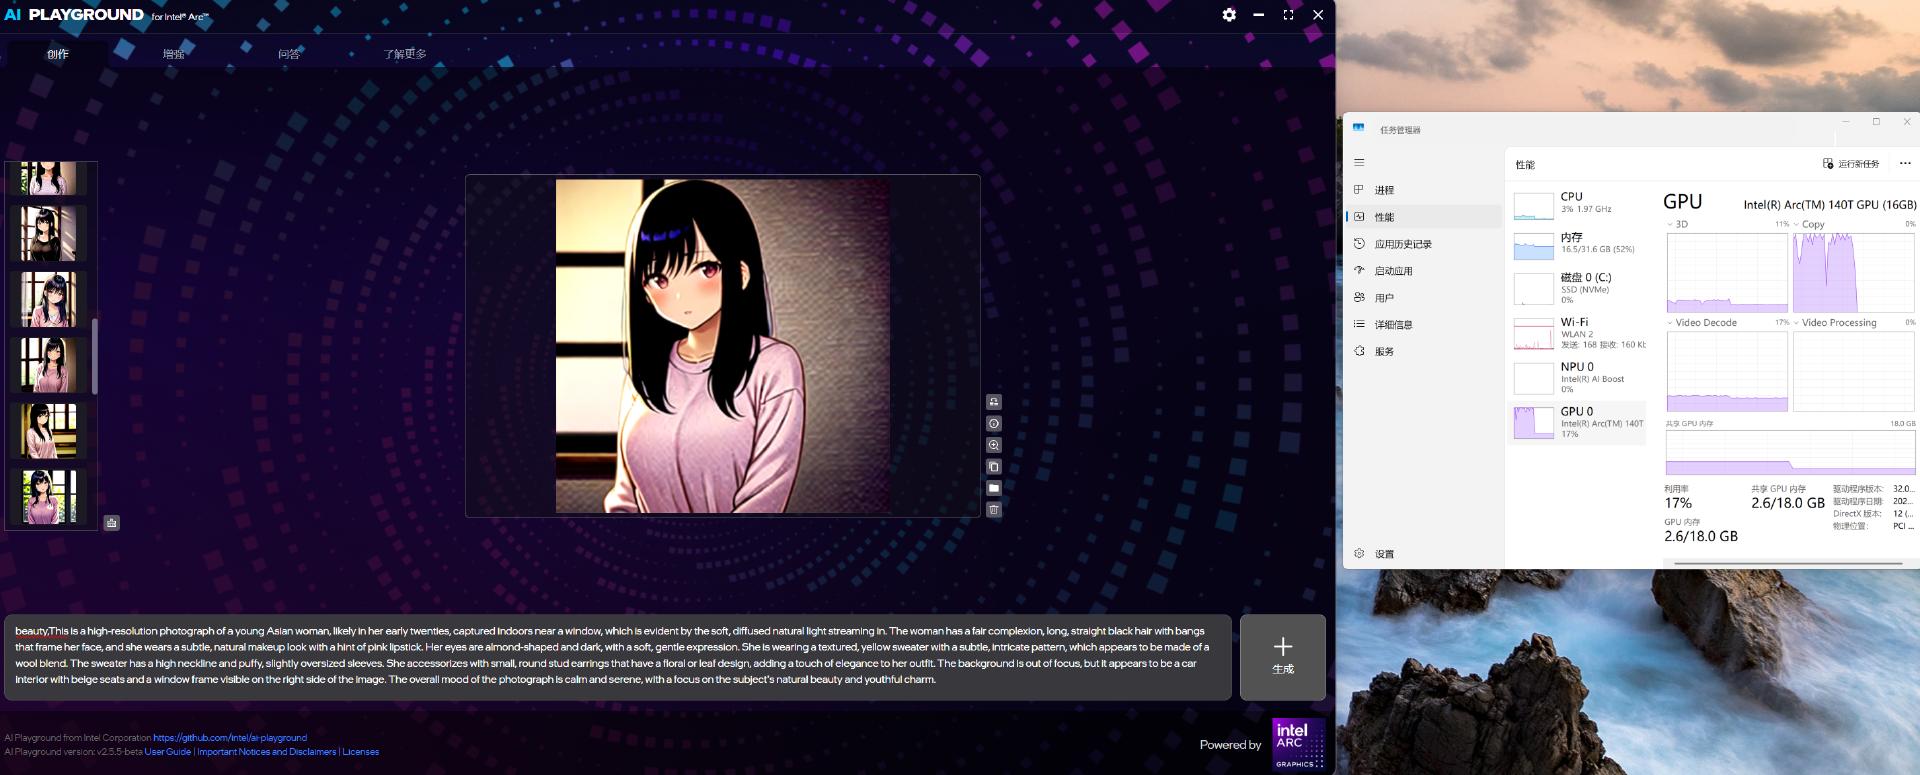Click the 生成 button to generate
This screenshot has height=775, width=1920.
(1283, 657)
